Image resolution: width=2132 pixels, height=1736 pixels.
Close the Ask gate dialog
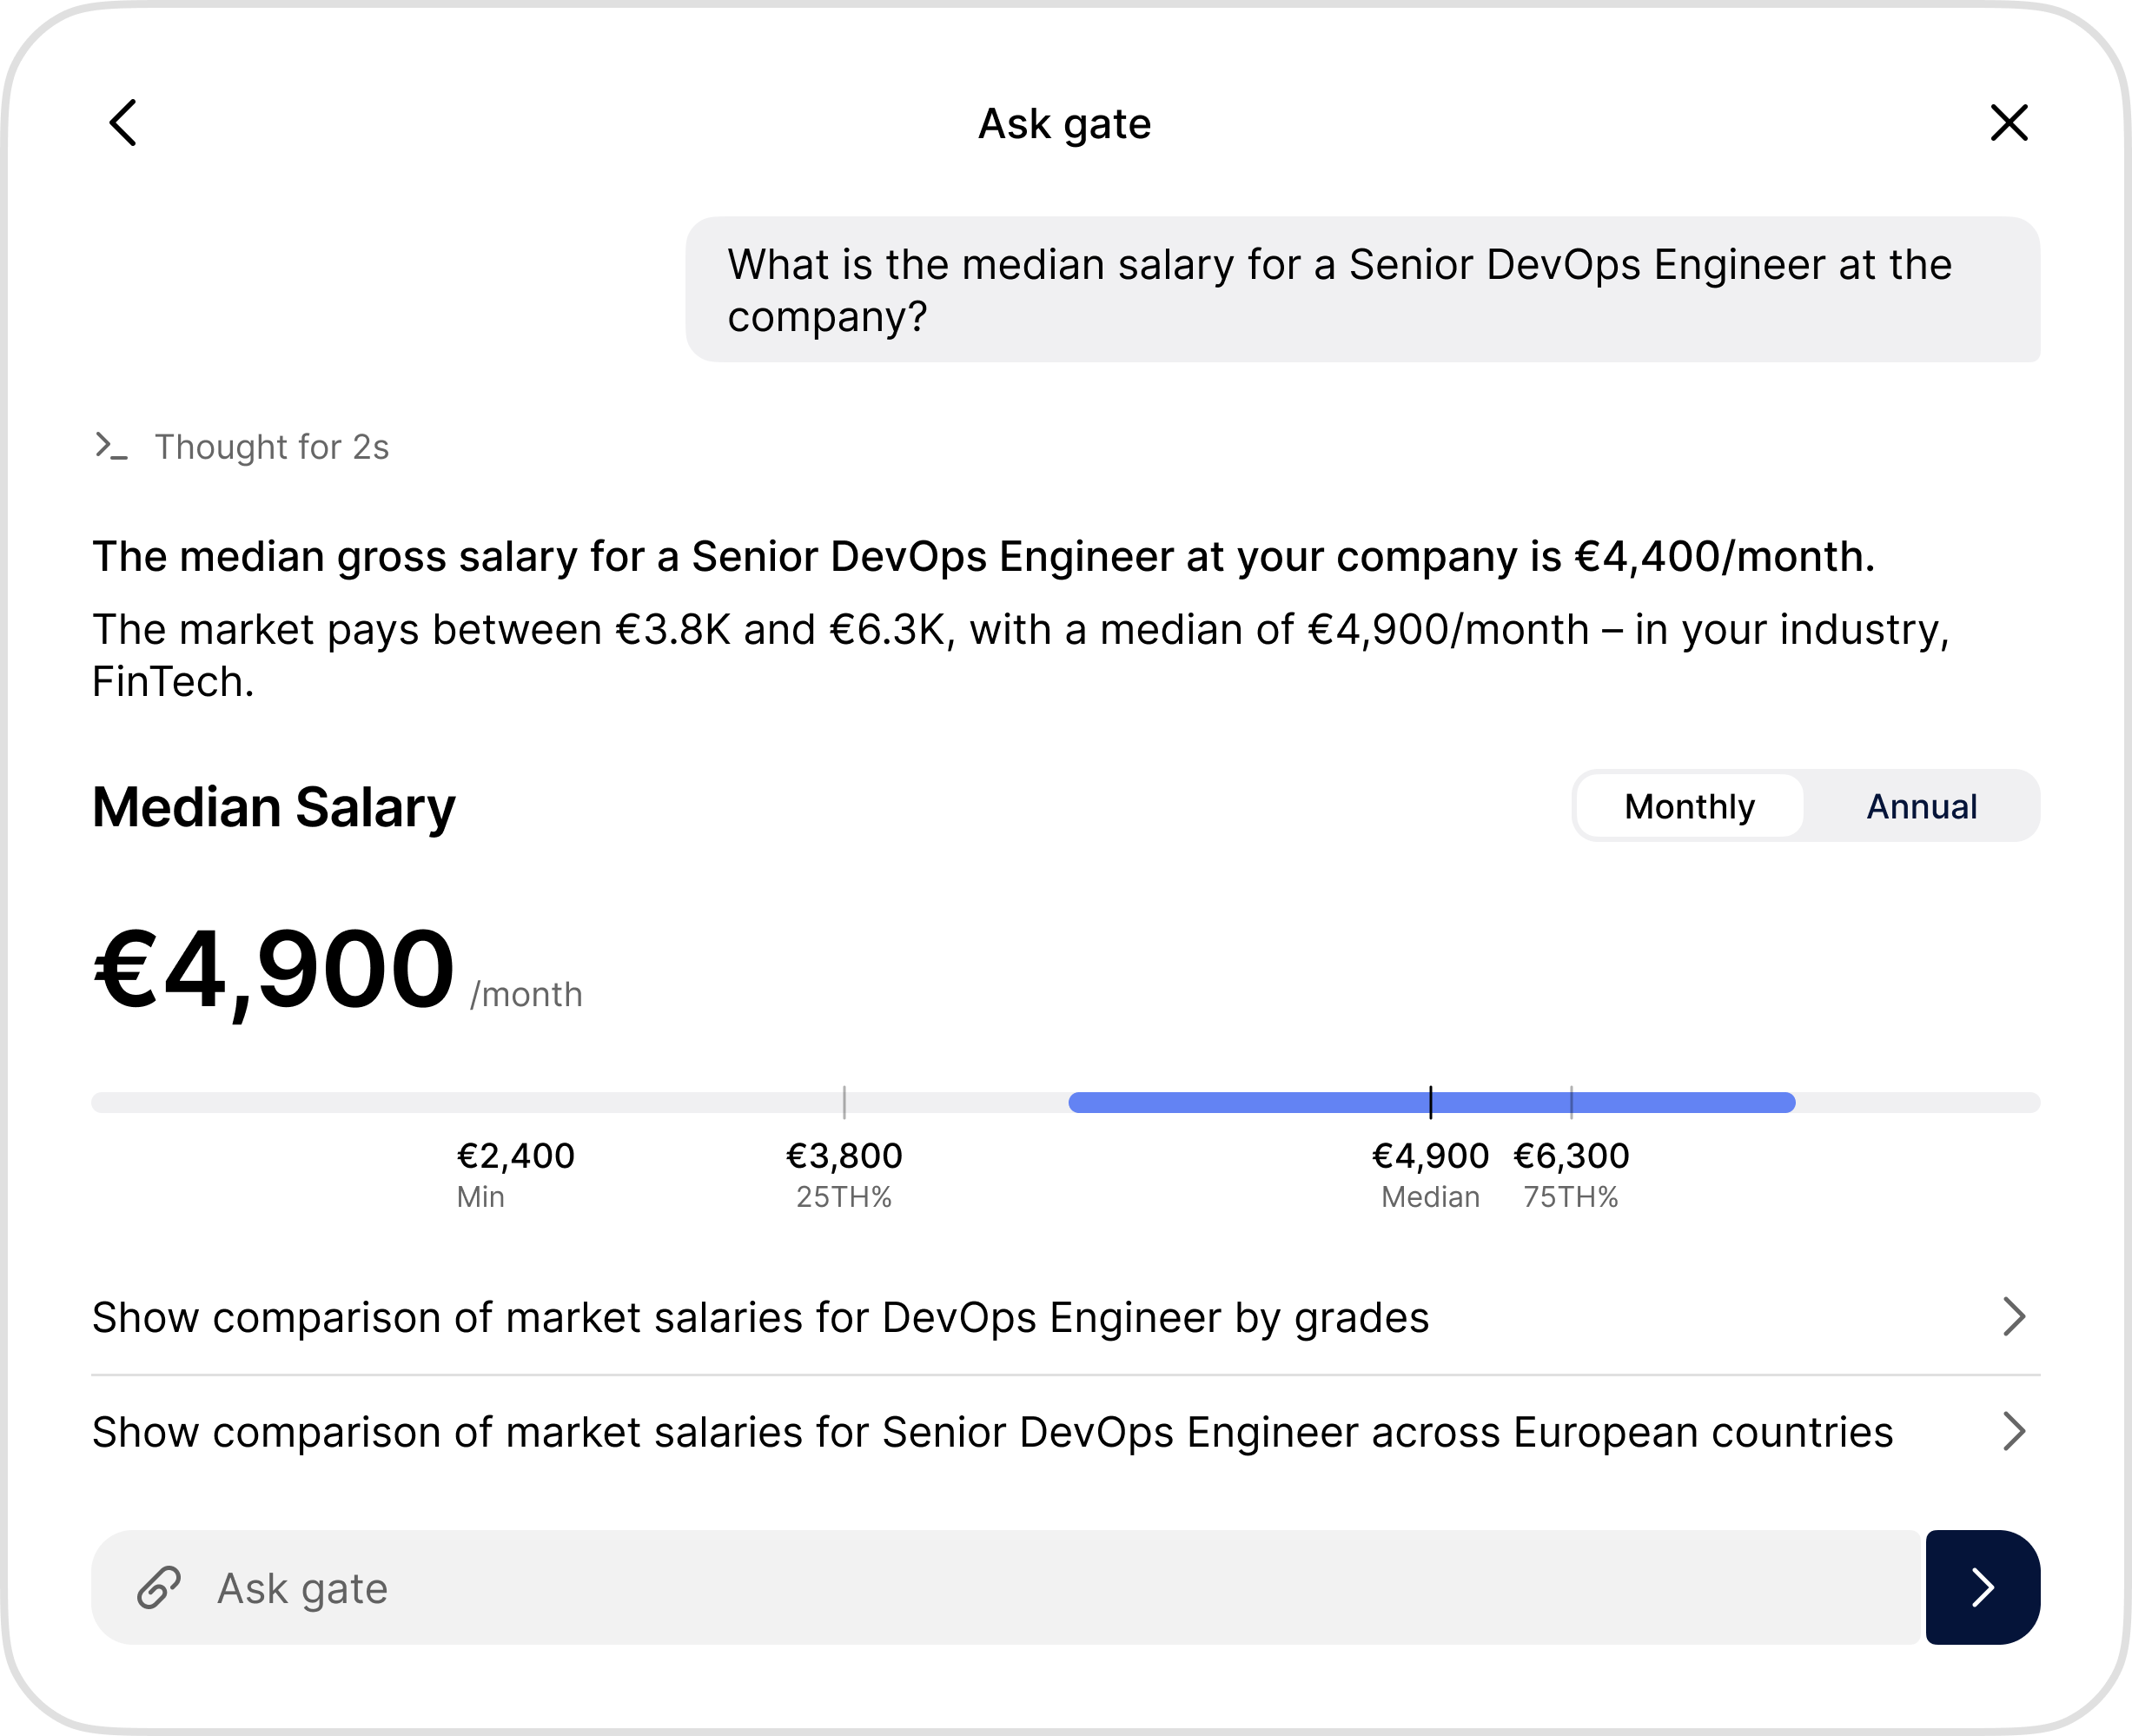2009,123
